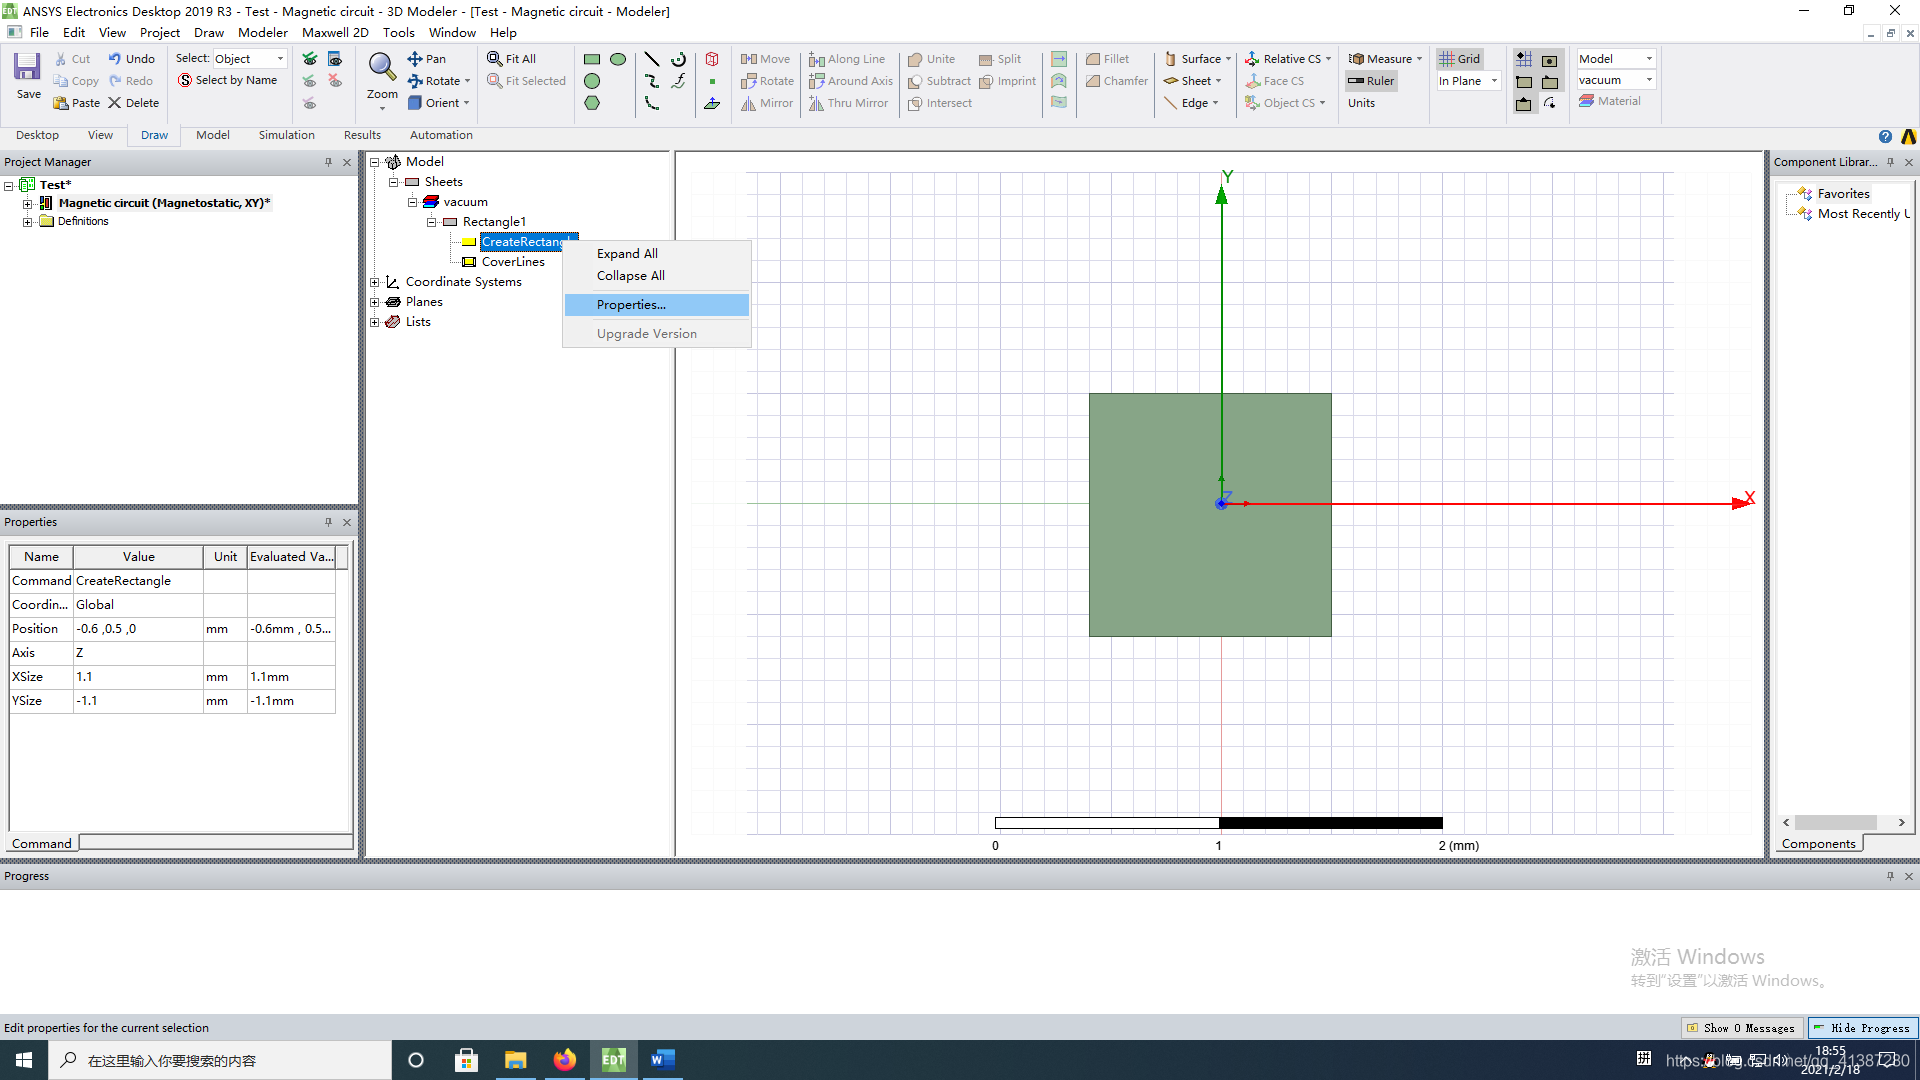Select the Draw point tool

coord(712,81)
